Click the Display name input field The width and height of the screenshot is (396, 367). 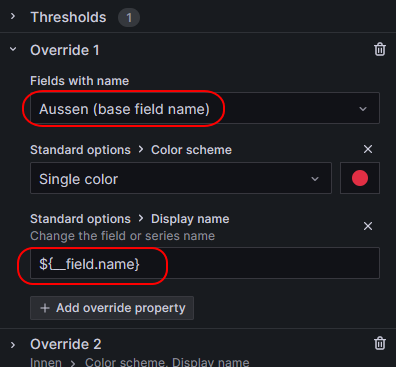(205, 263)
